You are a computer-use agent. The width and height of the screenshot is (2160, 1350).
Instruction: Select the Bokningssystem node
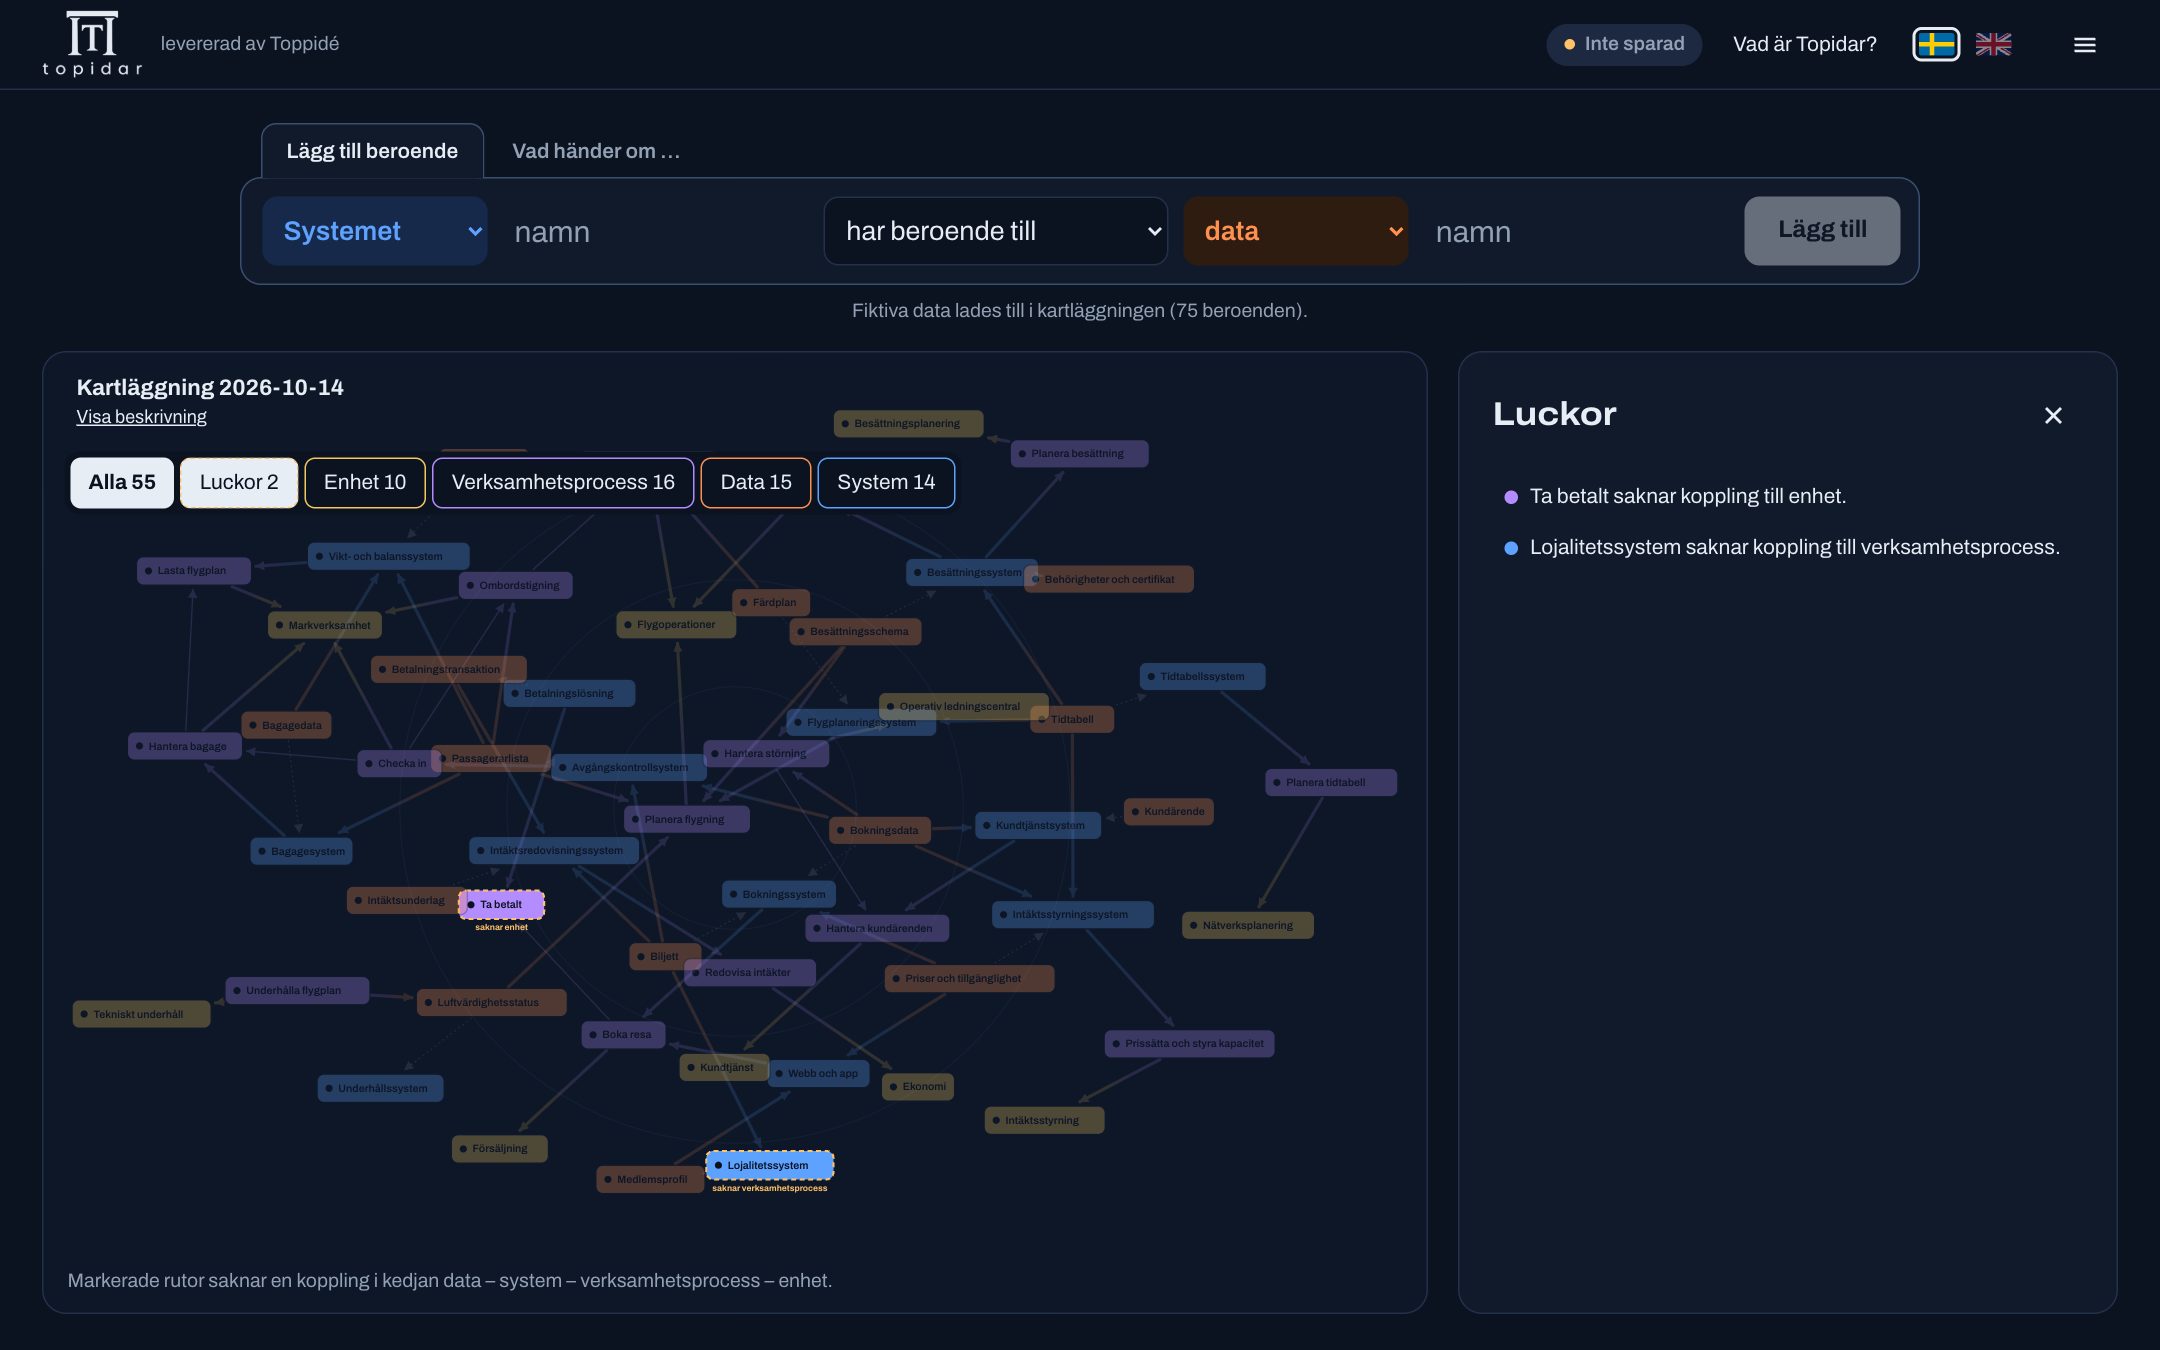coord(779,895)
